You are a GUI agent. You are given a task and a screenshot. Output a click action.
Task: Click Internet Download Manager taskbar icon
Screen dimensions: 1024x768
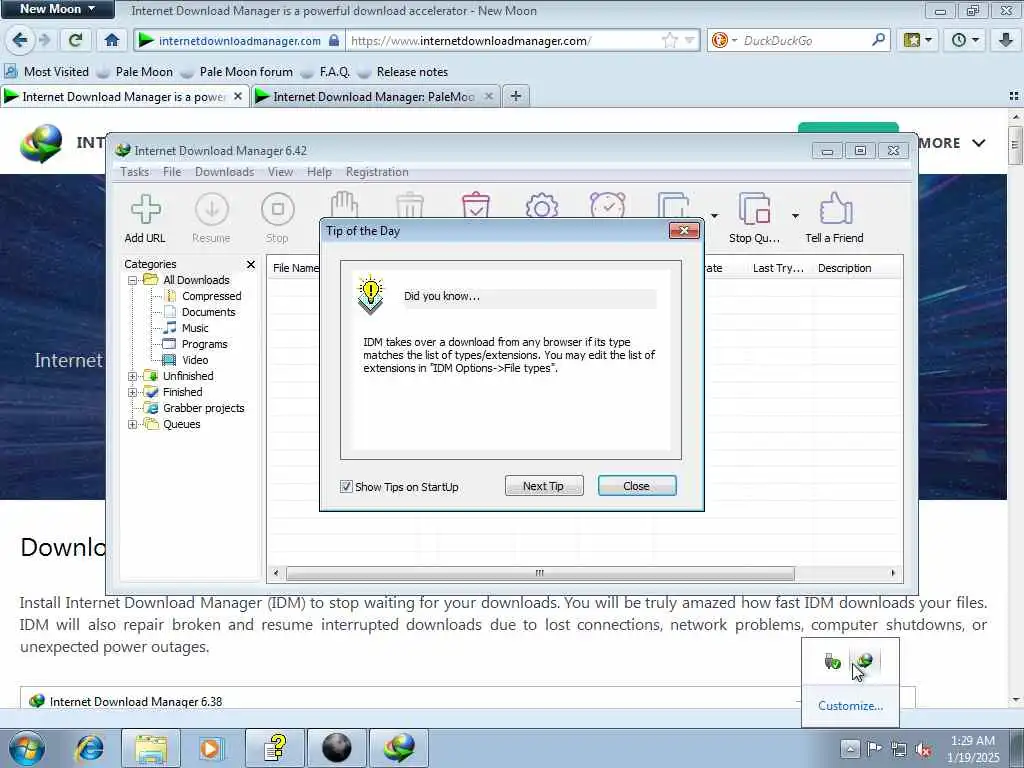coord(399,748)
